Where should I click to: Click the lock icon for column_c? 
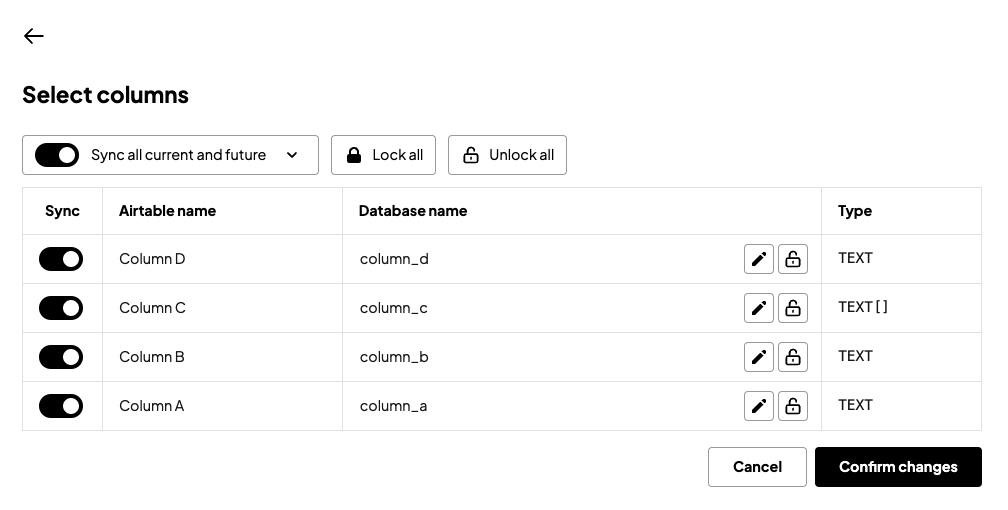click(793, 308)
